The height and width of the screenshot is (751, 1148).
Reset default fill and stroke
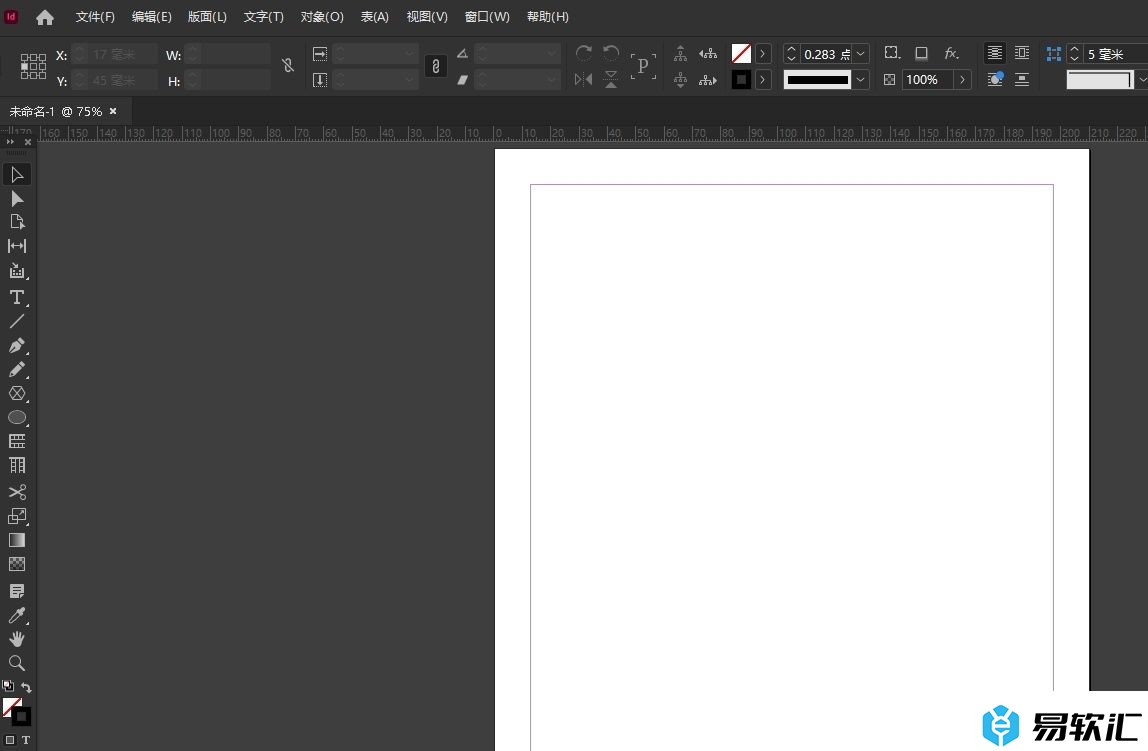(8, 687)
